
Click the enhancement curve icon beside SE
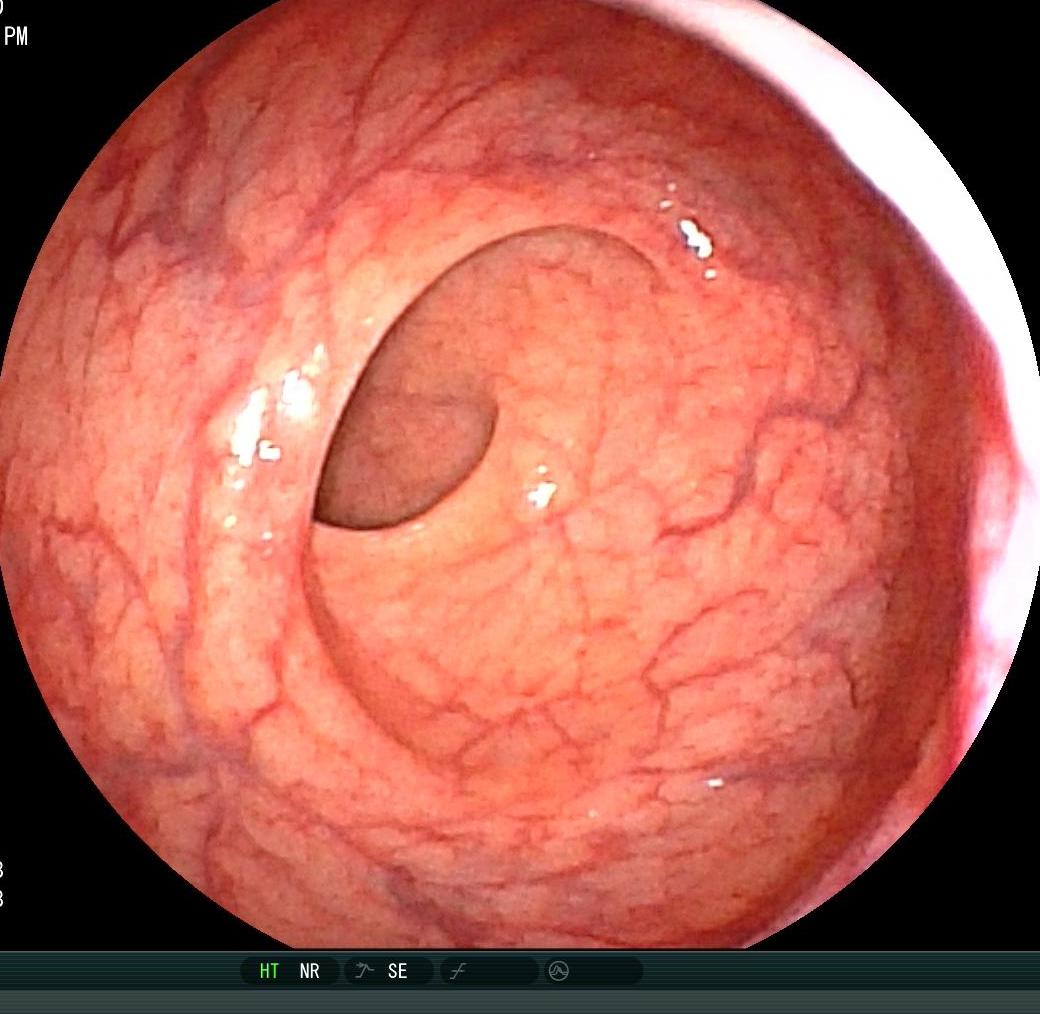363,971
